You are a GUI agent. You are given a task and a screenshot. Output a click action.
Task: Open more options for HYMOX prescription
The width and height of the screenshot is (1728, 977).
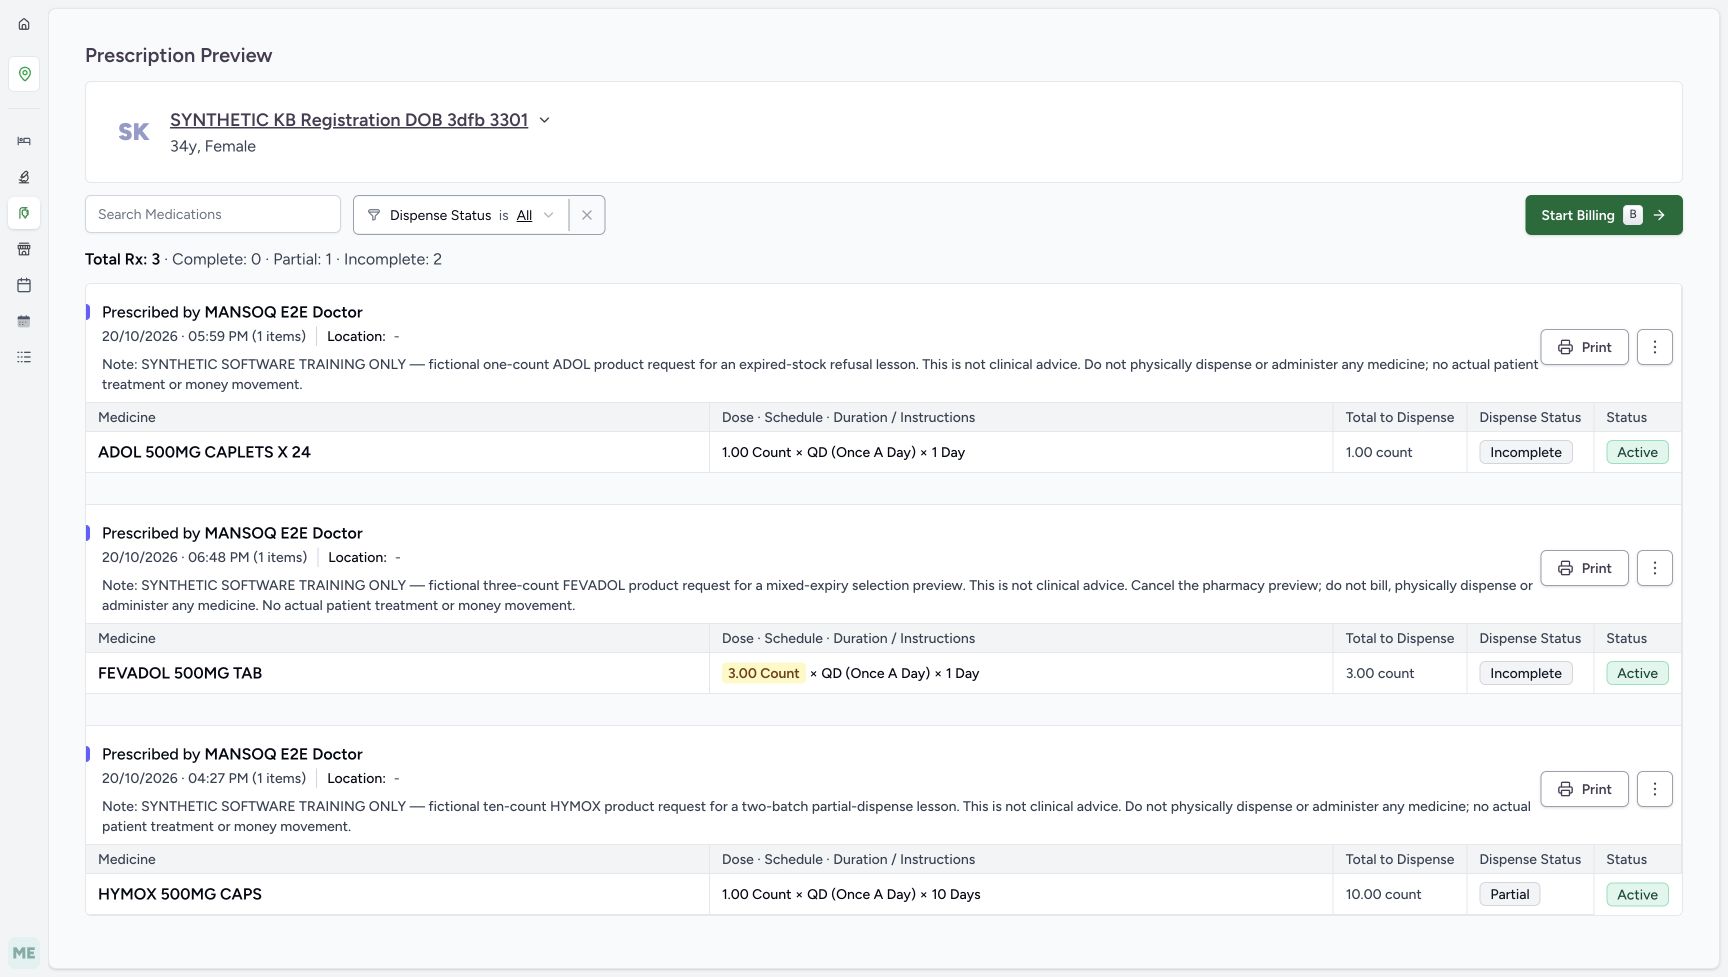click(1655, 789)
